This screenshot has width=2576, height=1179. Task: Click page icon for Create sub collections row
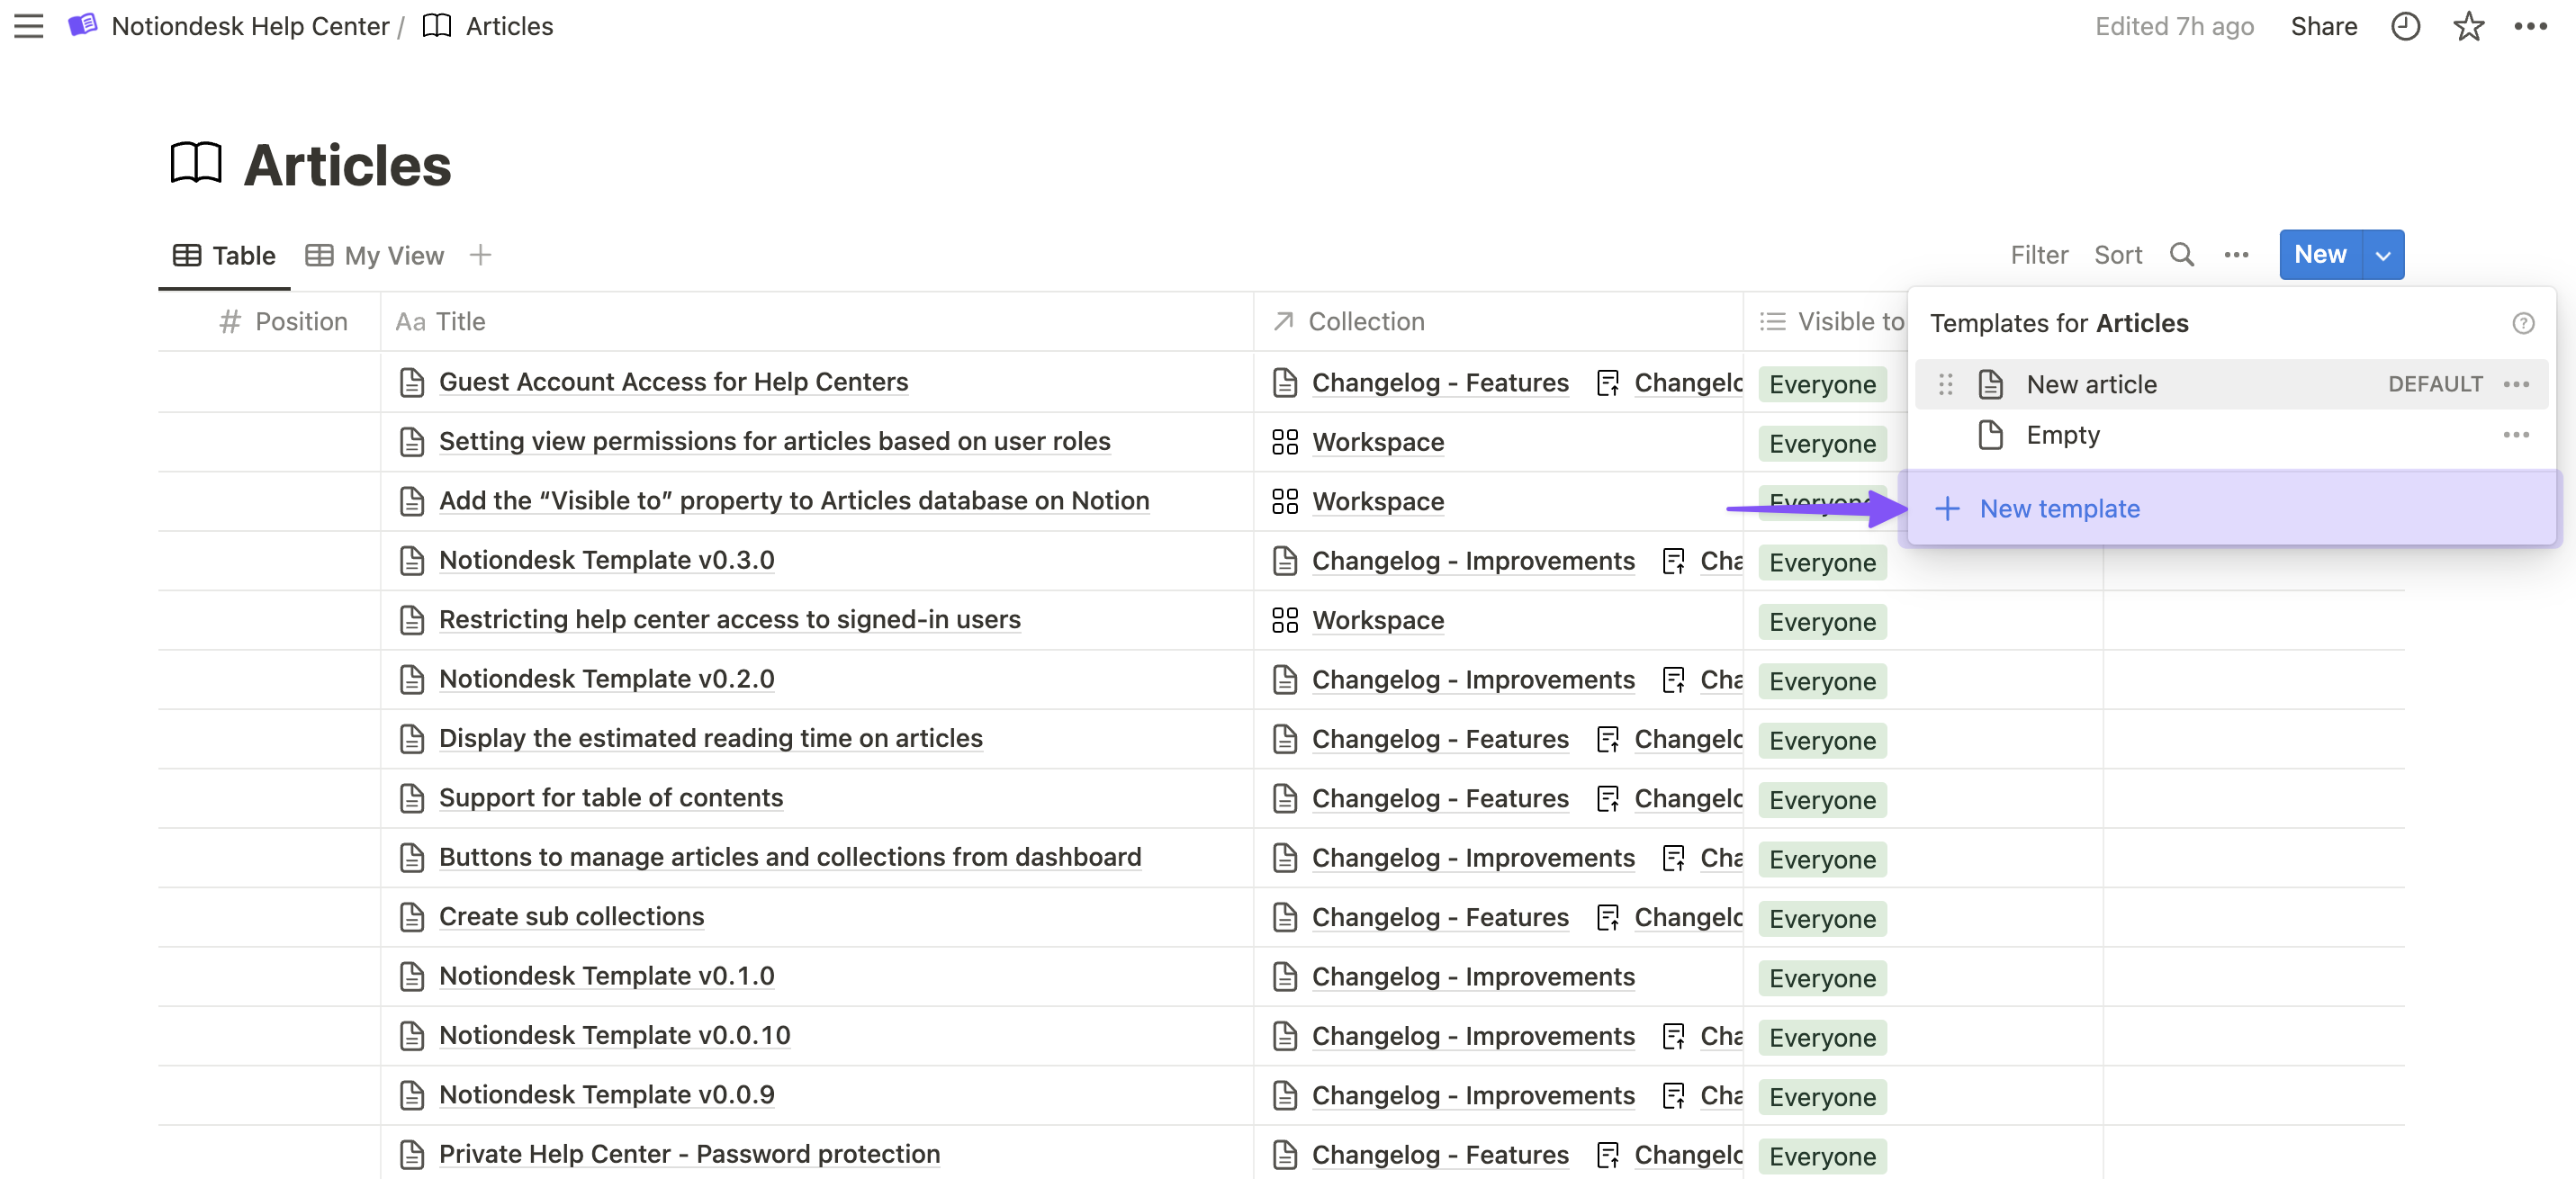click(x=412, y=916)
